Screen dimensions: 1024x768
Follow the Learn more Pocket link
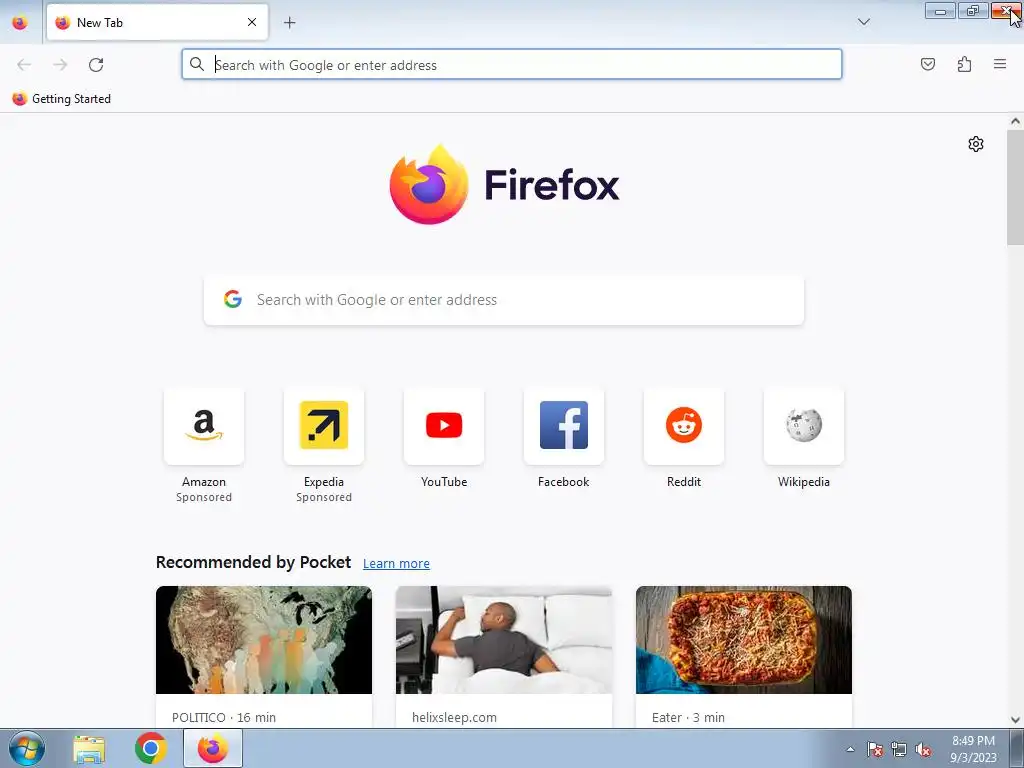[x=396, y=564]
